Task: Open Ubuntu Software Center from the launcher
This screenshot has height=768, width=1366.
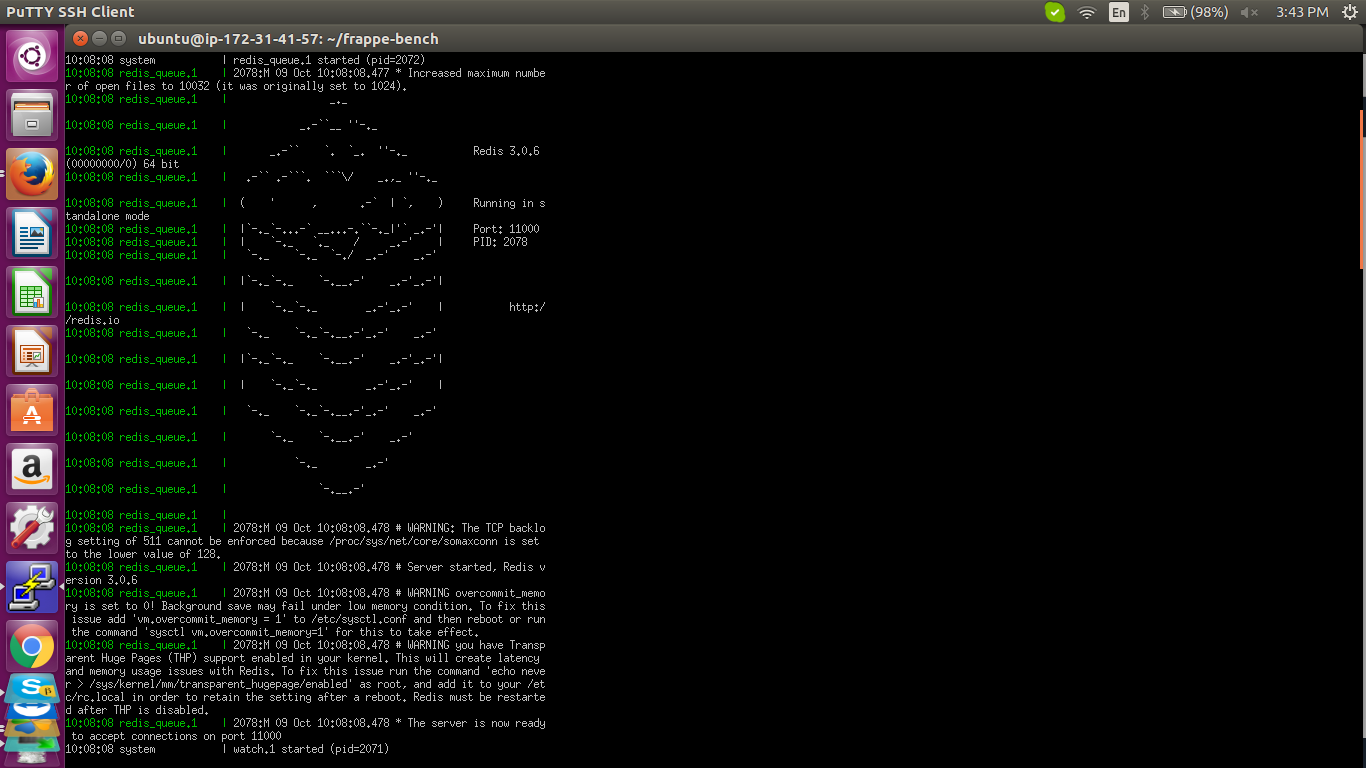Action: point(32,410)
